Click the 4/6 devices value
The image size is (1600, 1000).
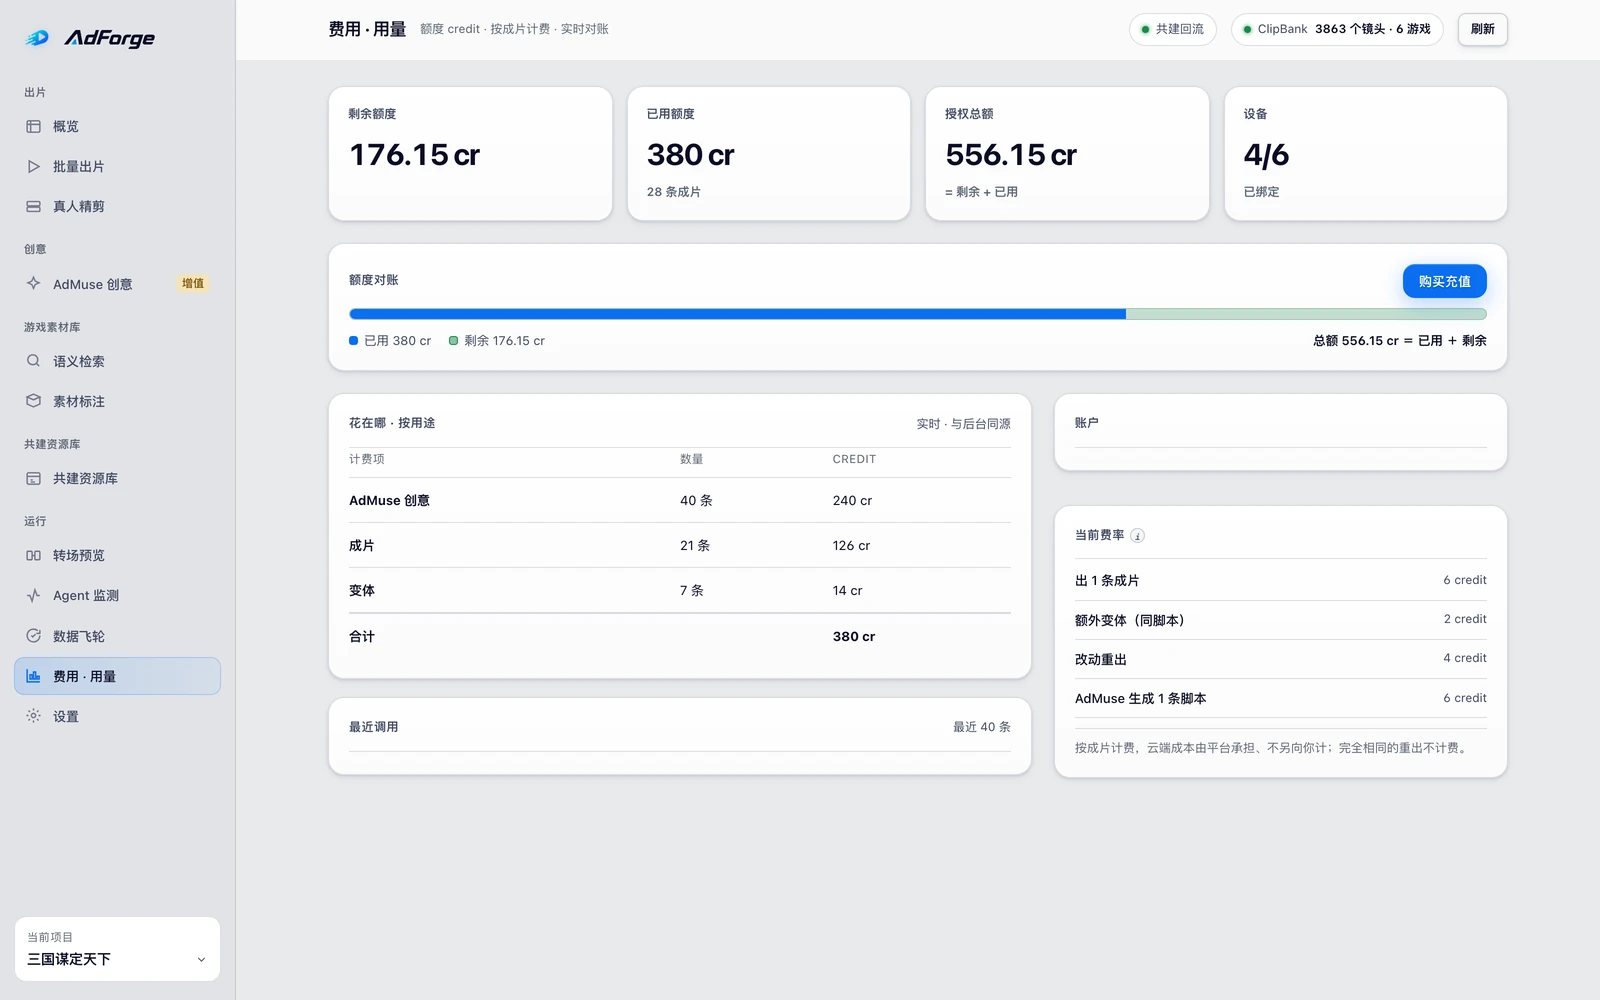click(x=1266, y=155)
